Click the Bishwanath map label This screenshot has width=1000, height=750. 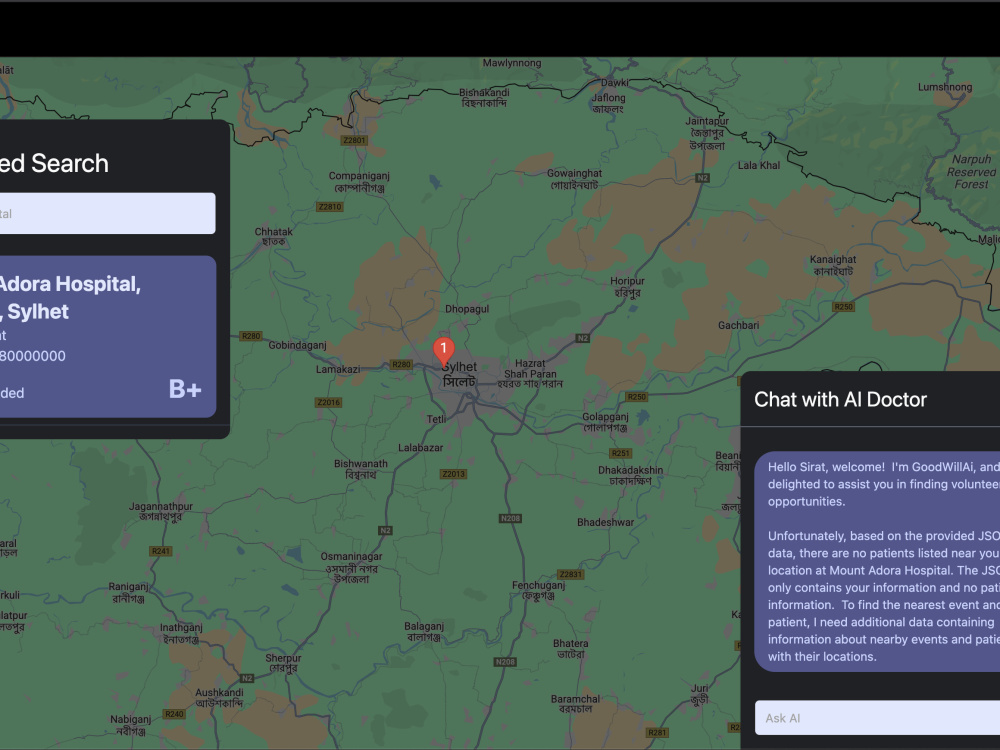(360, 469)
